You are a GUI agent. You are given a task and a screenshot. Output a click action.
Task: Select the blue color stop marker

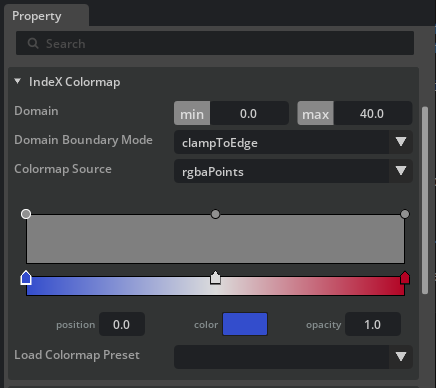click(x=26, y=278)
